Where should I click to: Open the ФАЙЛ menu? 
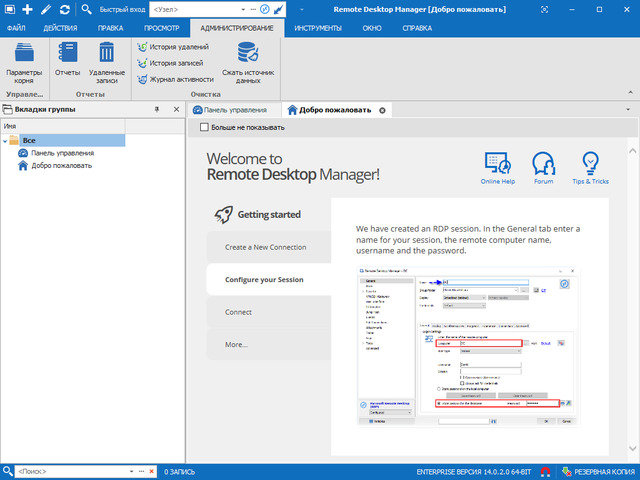coord(16,28)
